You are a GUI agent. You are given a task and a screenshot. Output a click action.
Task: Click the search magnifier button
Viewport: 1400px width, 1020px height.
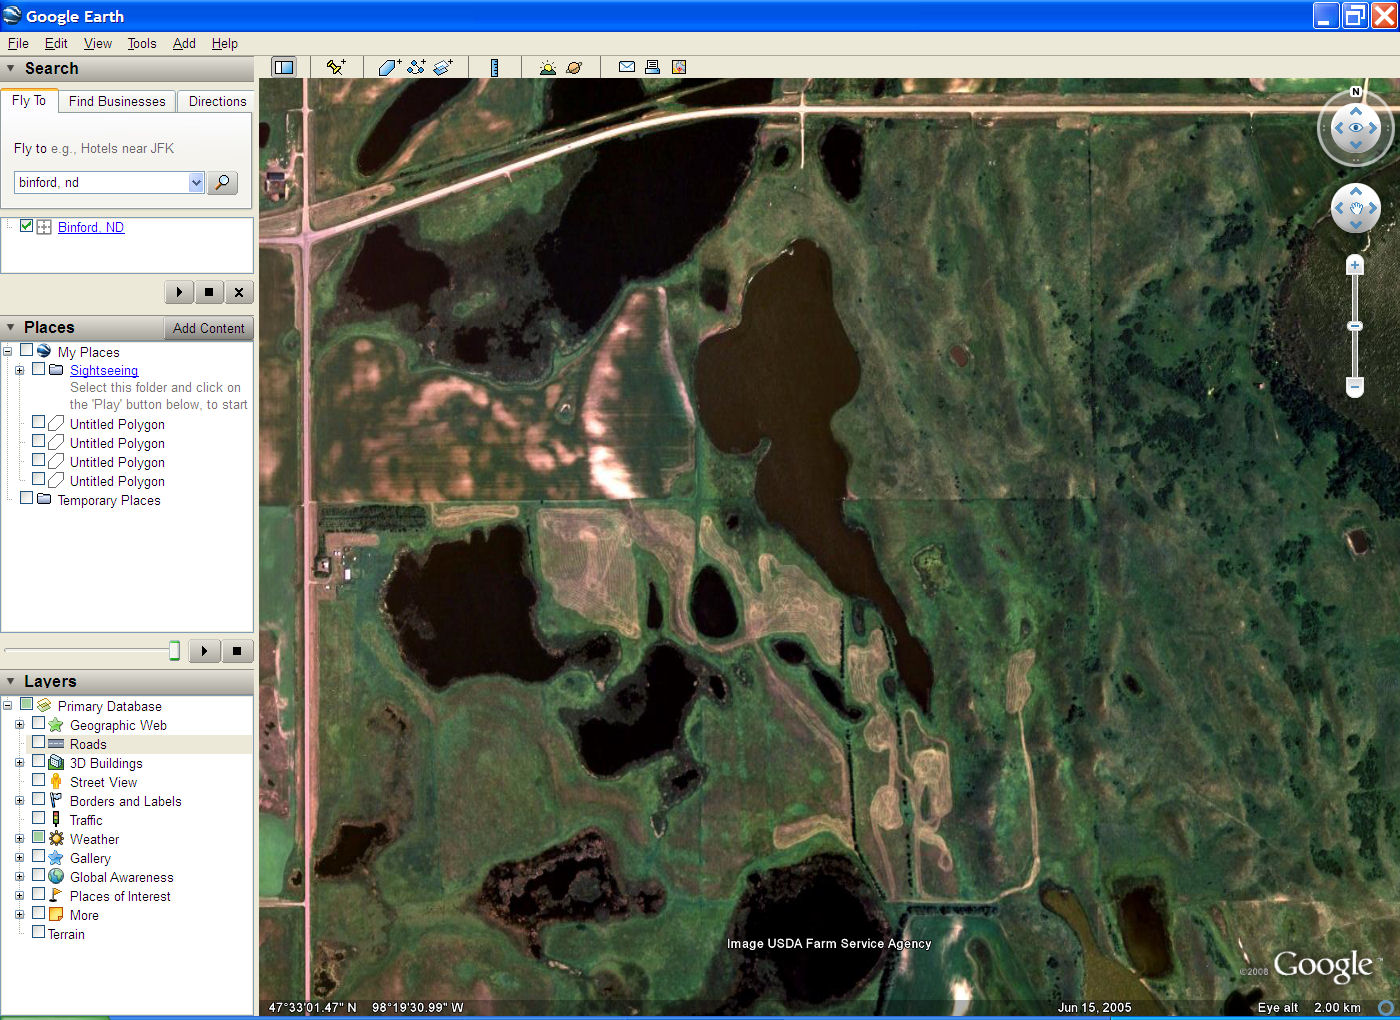click(x=222, y=182)
